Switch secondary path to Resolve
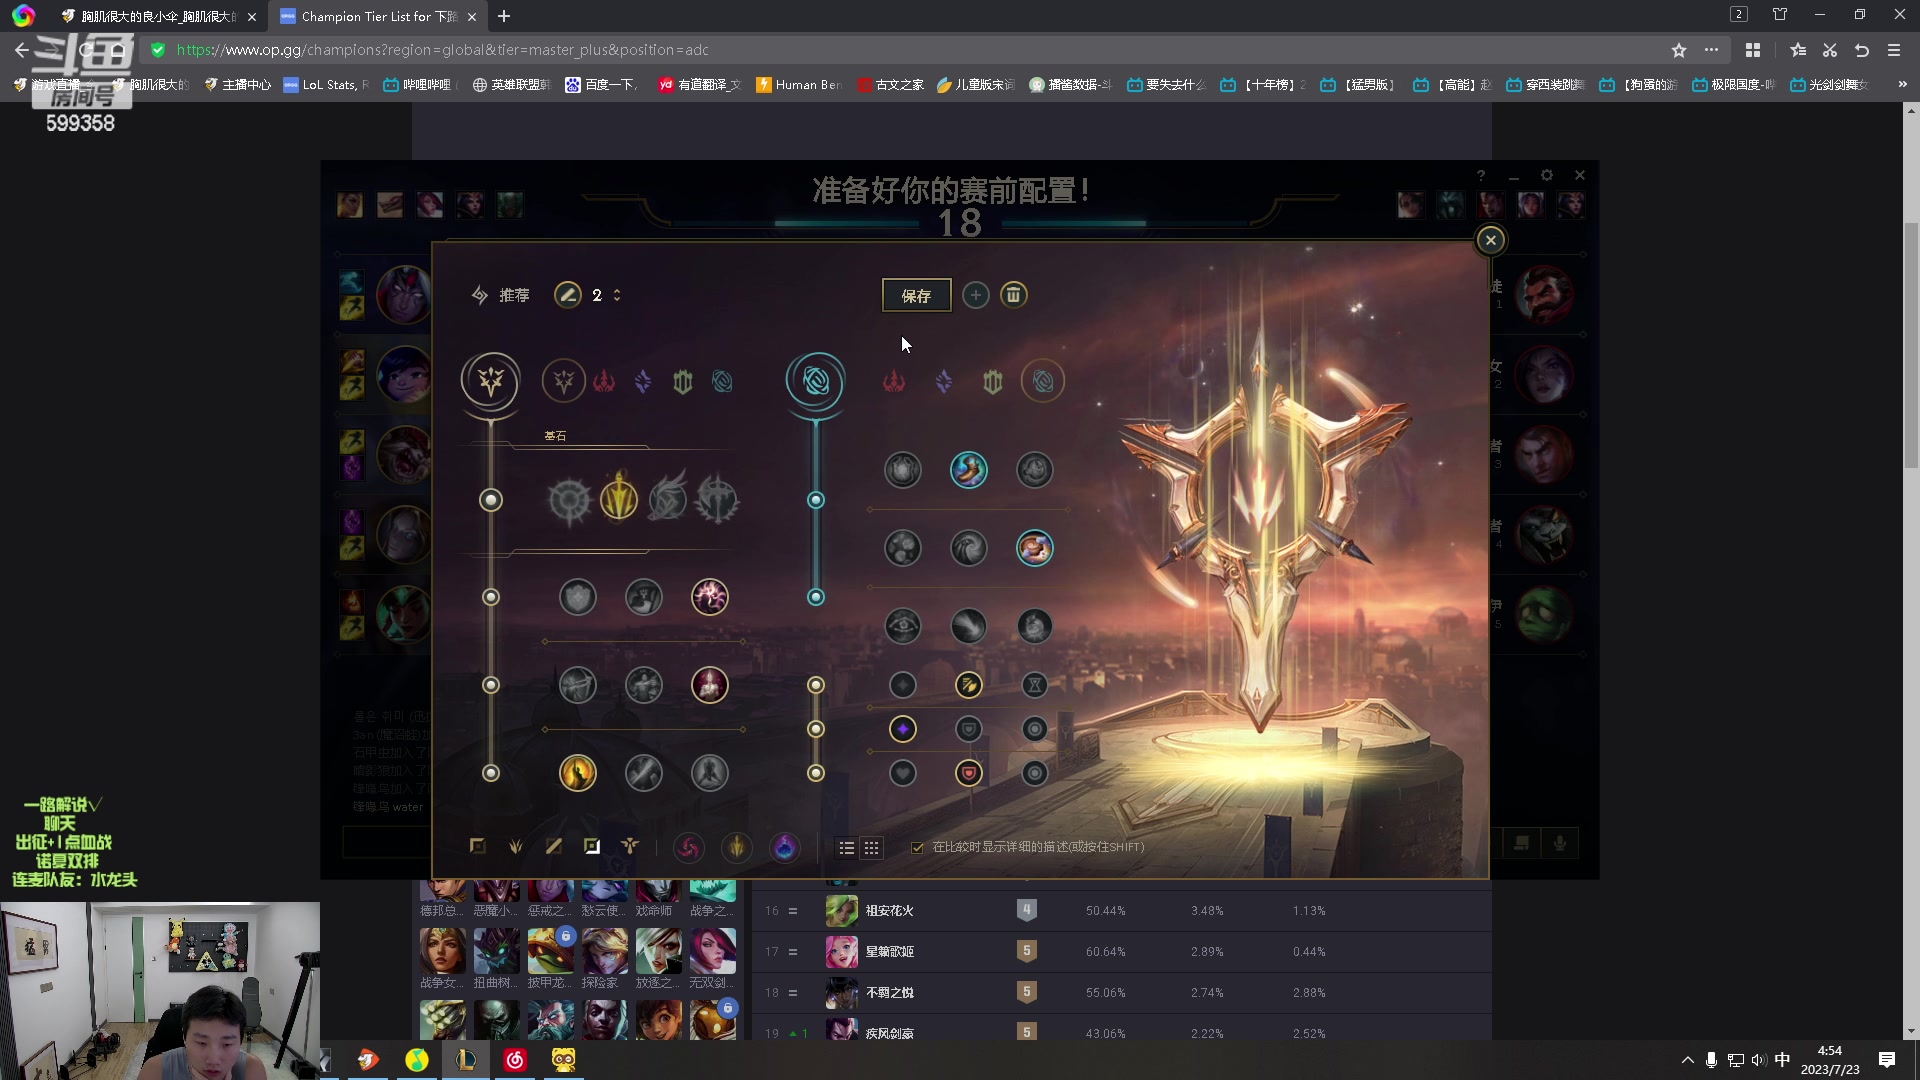This screenshot has height=1080, width=1920. tap(993, 381)
